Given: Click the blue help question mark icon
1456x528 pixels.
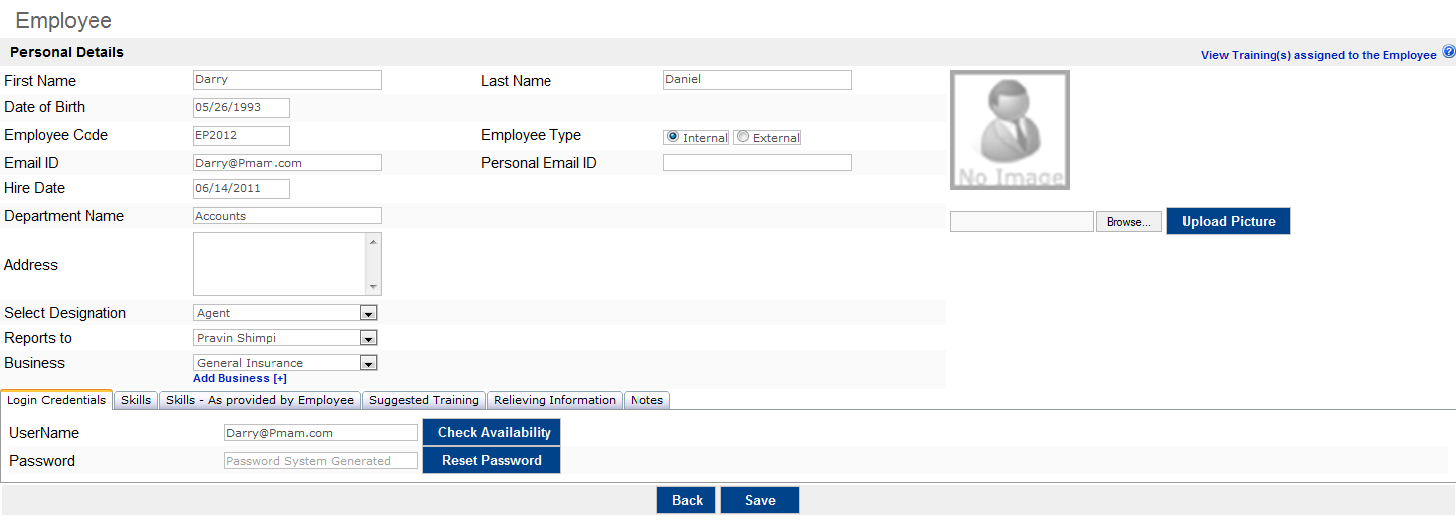Looking at the screenshot, I should click(x=1448, y=52).
